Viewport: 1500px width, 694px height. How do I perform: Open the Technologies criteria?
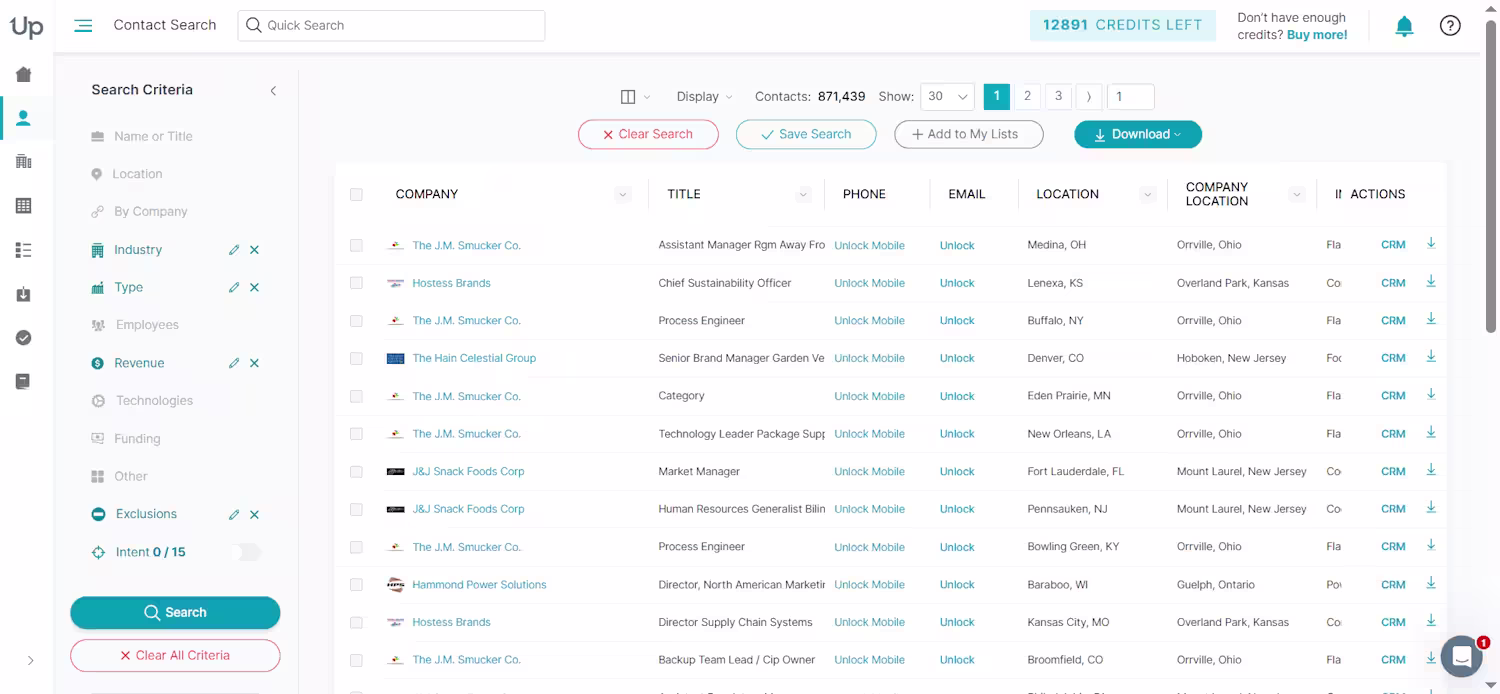coord(154,401)
